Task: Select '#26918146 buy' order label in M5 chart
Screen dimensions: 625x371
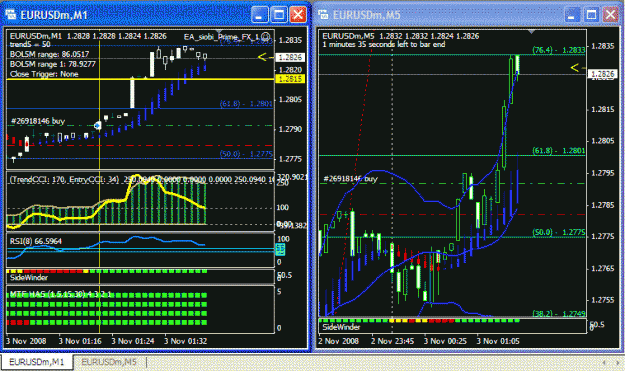Action: 350,179
